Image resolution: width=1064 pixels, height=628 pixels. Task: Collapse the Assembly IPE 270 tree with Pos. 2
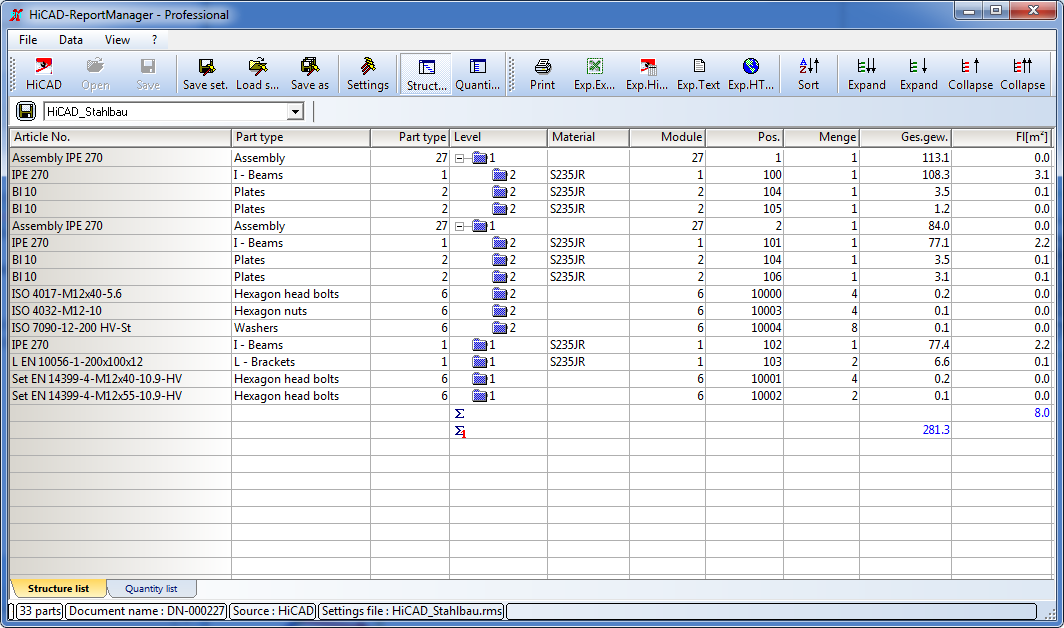(x=459, y=226)
